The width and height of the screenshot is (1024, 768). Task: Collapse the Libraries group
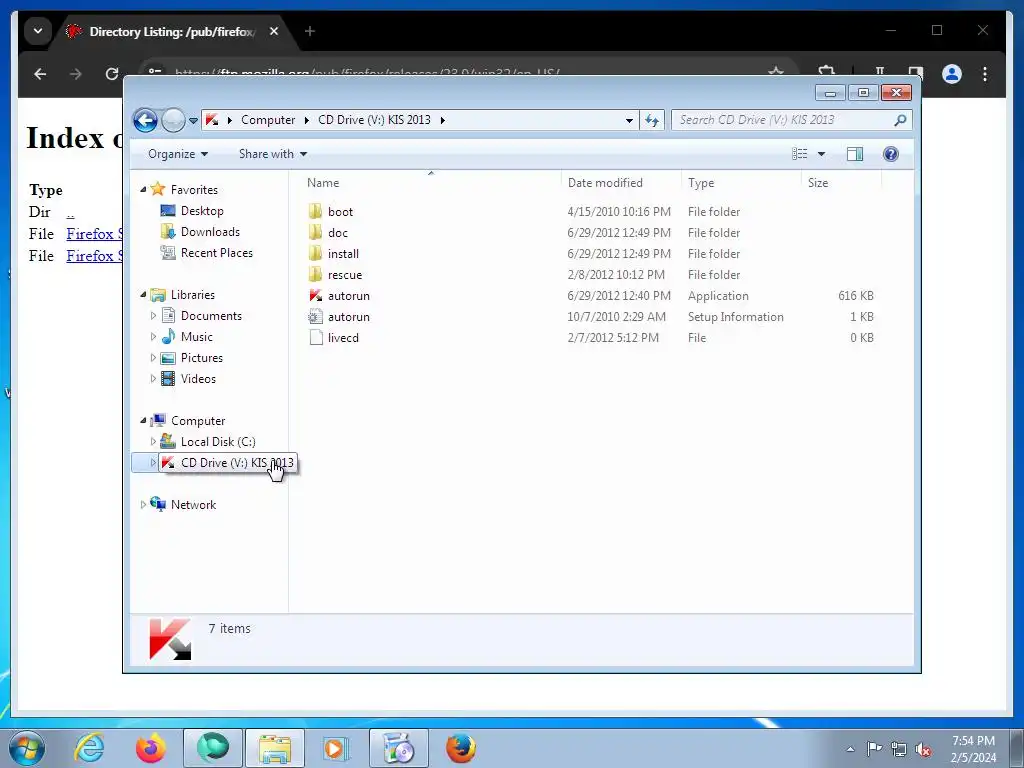(143, 295)
